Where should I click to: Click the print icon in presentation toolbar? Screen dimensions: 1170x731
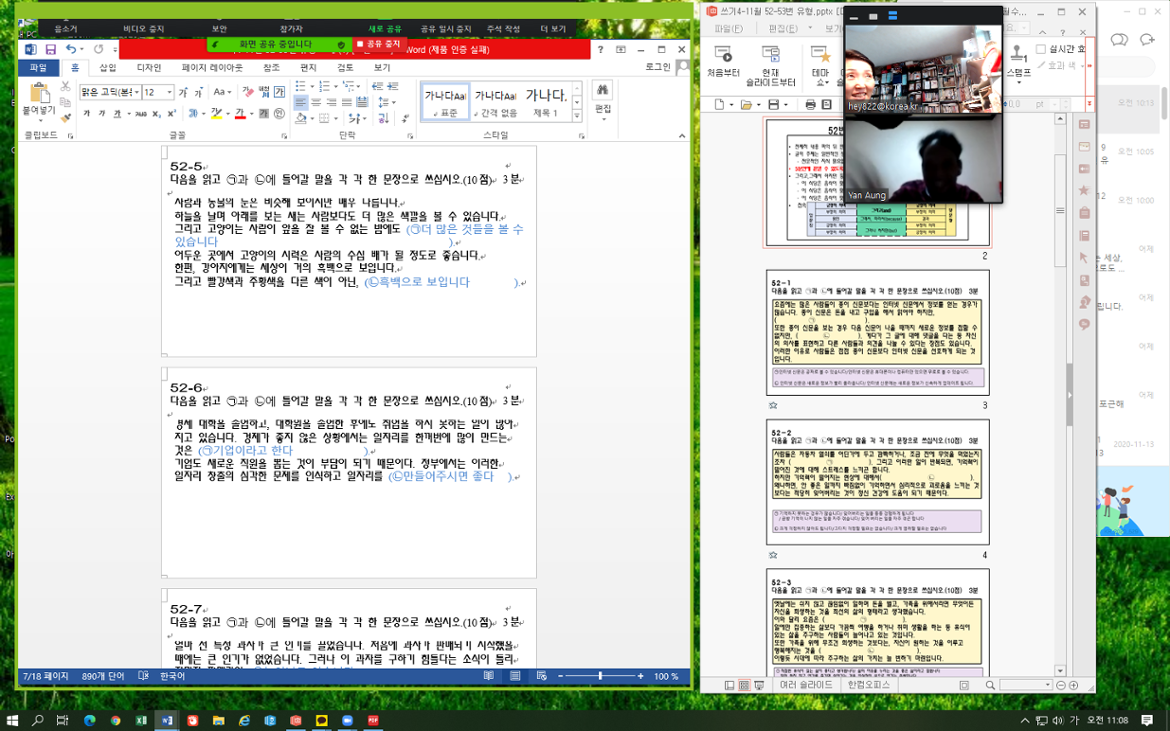pyautogui.click(x=810, y=104)
